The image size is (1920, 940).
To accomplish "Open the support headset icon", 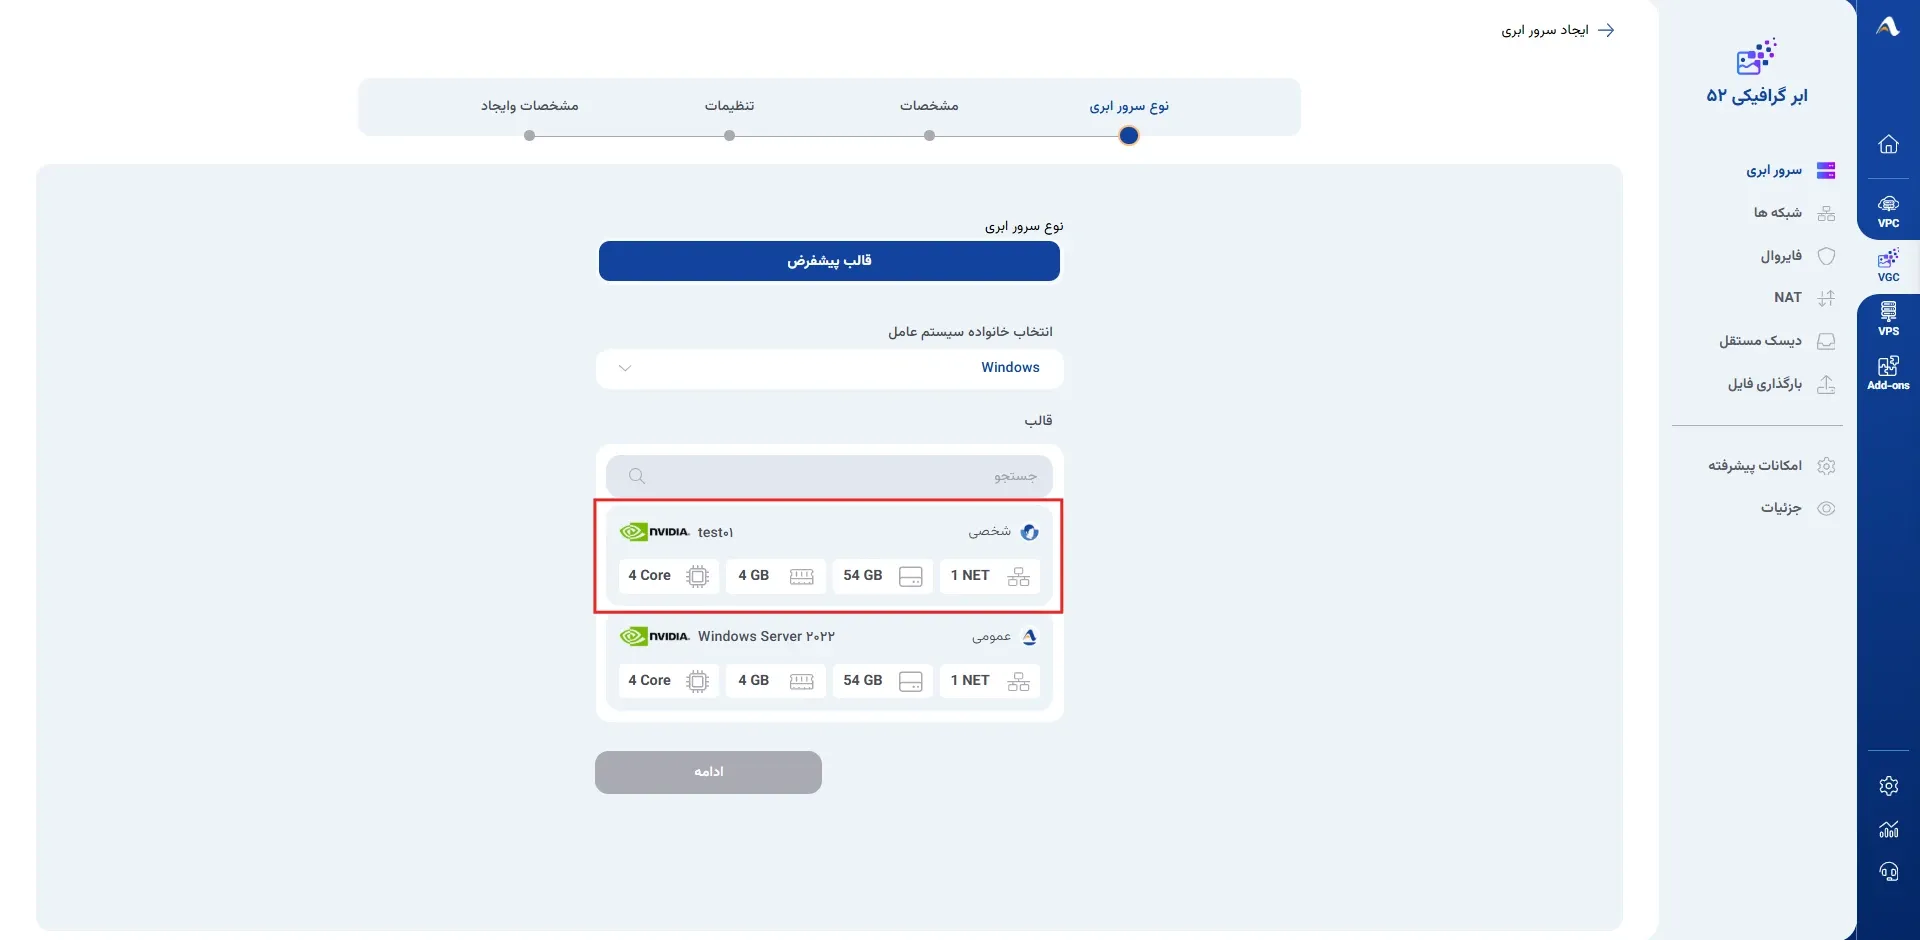I will point(1888,872).
